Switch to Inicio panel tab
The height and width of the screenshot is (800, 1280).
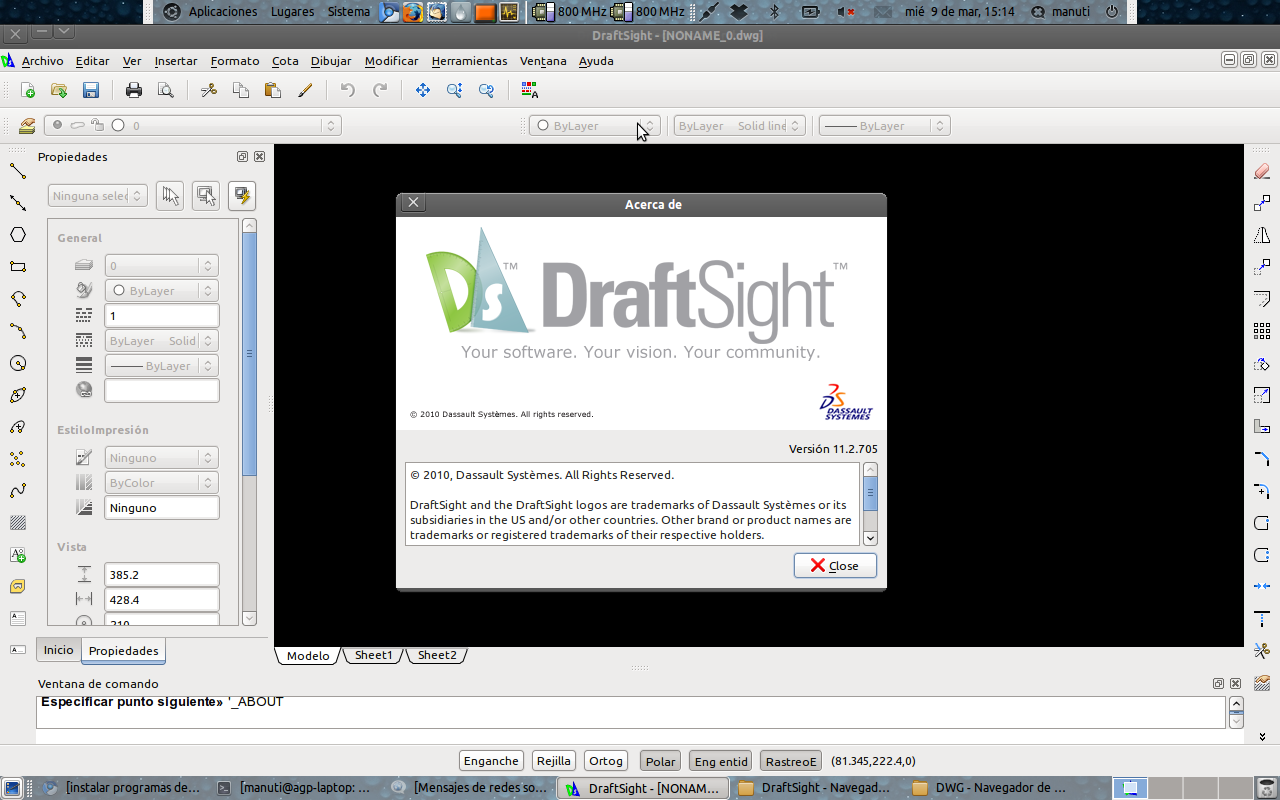pos(58,650)
